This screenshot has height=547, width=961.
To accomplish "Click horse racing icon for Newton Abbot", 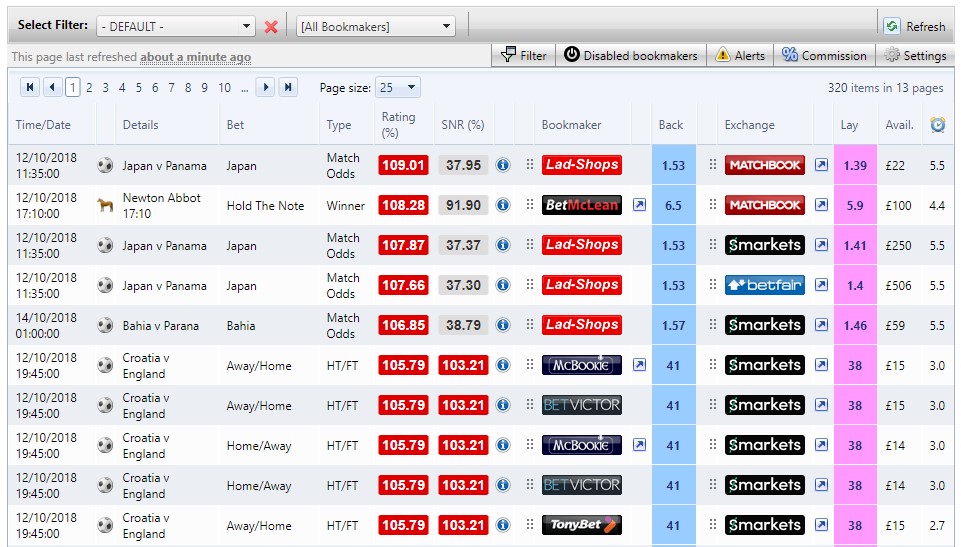I will click(105, 205).
